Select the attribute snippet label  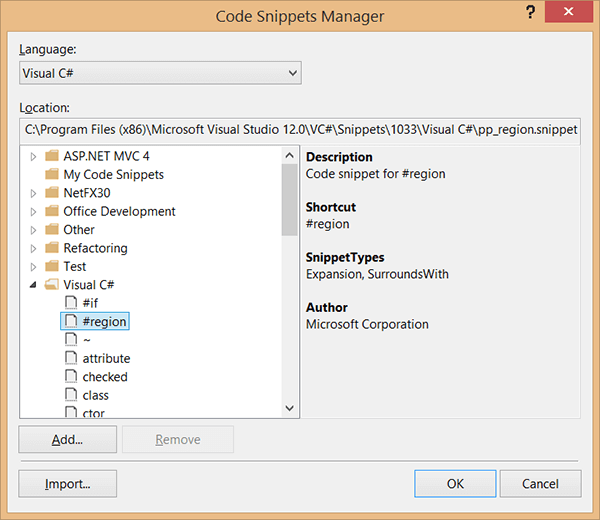point(106,359)
